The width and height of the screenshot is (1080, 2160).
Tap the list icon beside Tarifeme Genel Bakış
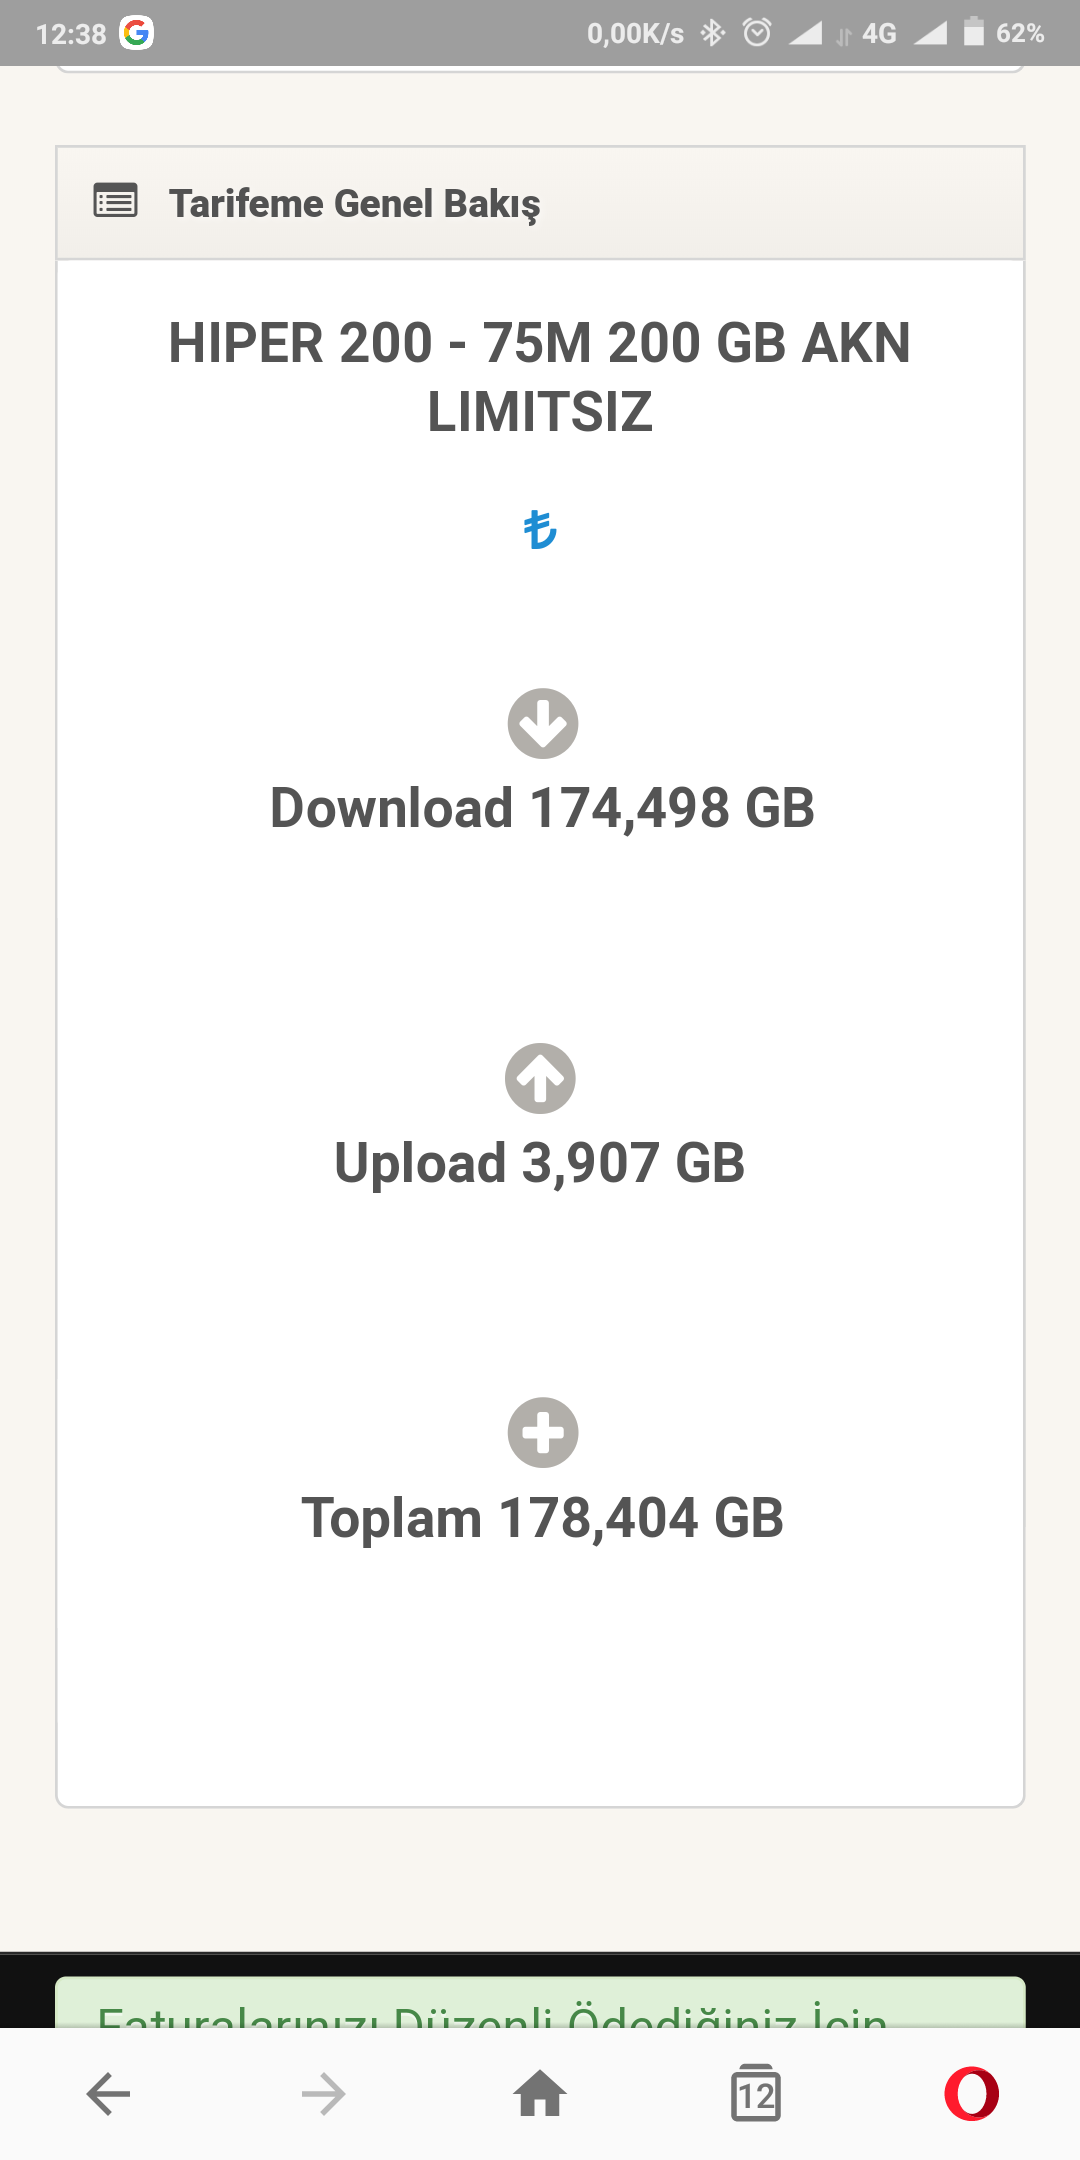(116, 201)
